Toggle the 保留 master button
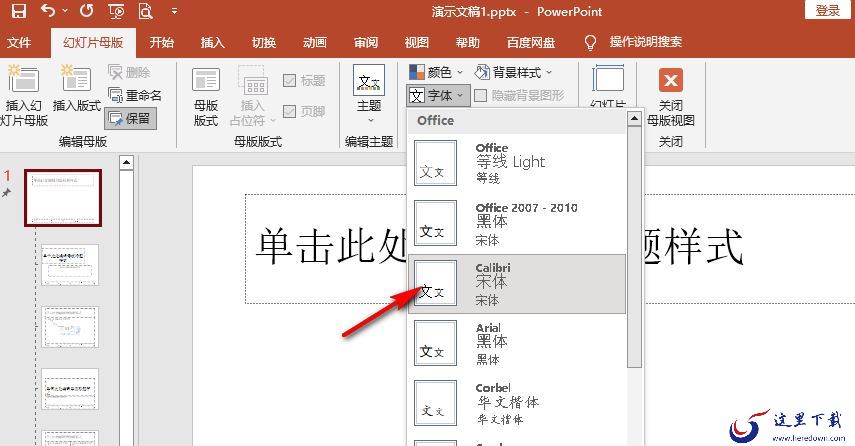This screenshot has width=855, height=446. coord(130,118)
